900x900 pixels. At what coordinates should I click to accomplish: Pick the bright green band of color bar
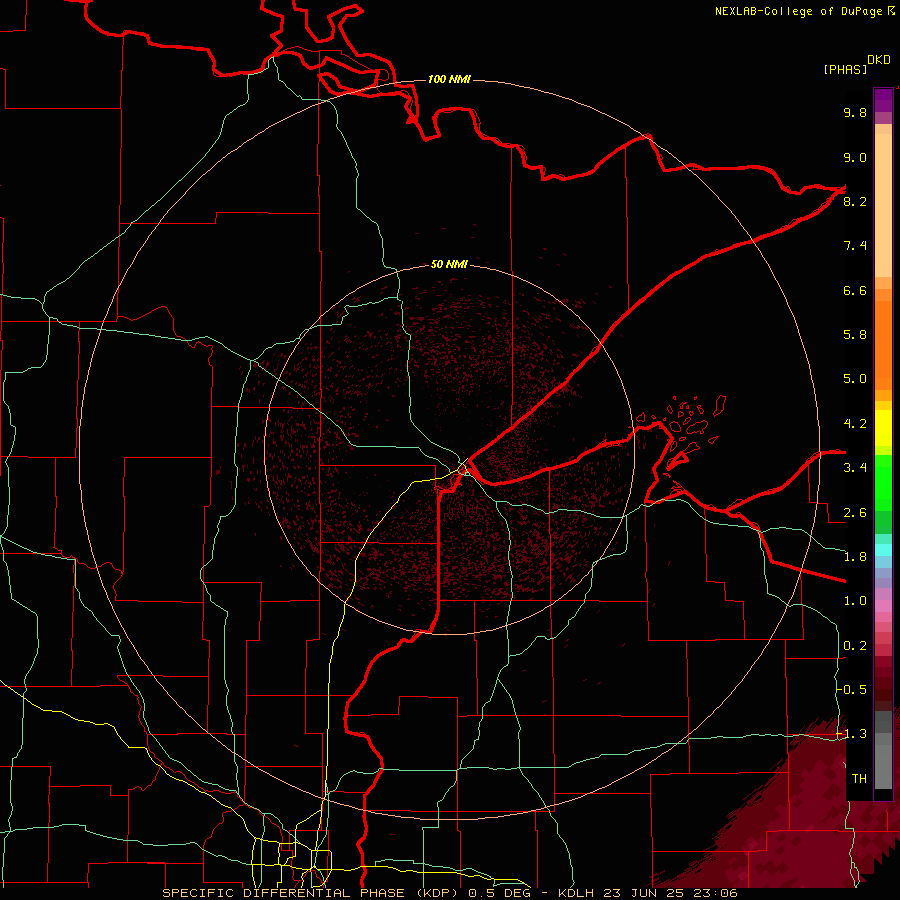(x=883, y=482)
